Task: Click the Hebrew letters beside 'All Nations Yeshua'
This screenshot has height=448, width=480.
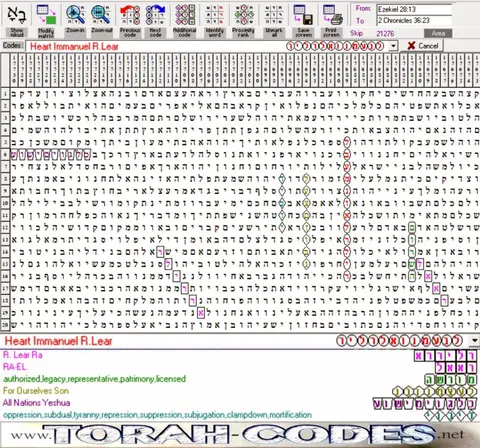Action: (x=424, y=404)
